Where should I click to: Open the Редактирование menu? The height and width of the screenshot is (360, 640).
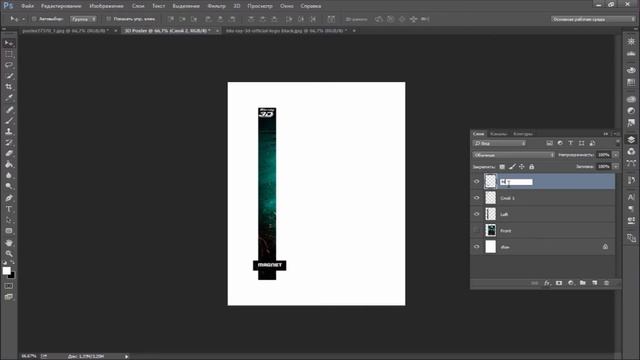[x=61, y=6]
